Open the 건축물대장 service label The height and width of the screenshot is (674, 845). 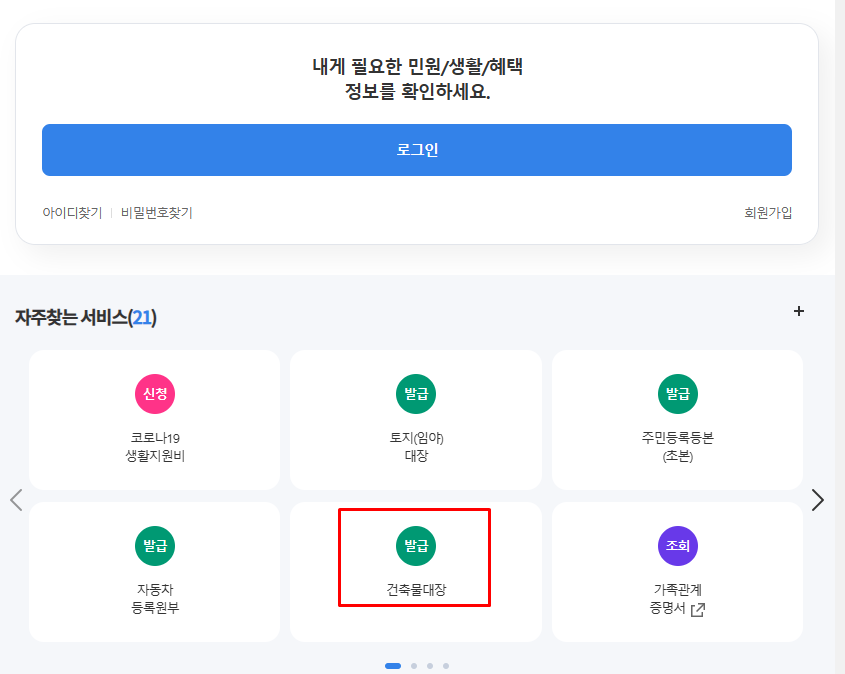[416, 590]
